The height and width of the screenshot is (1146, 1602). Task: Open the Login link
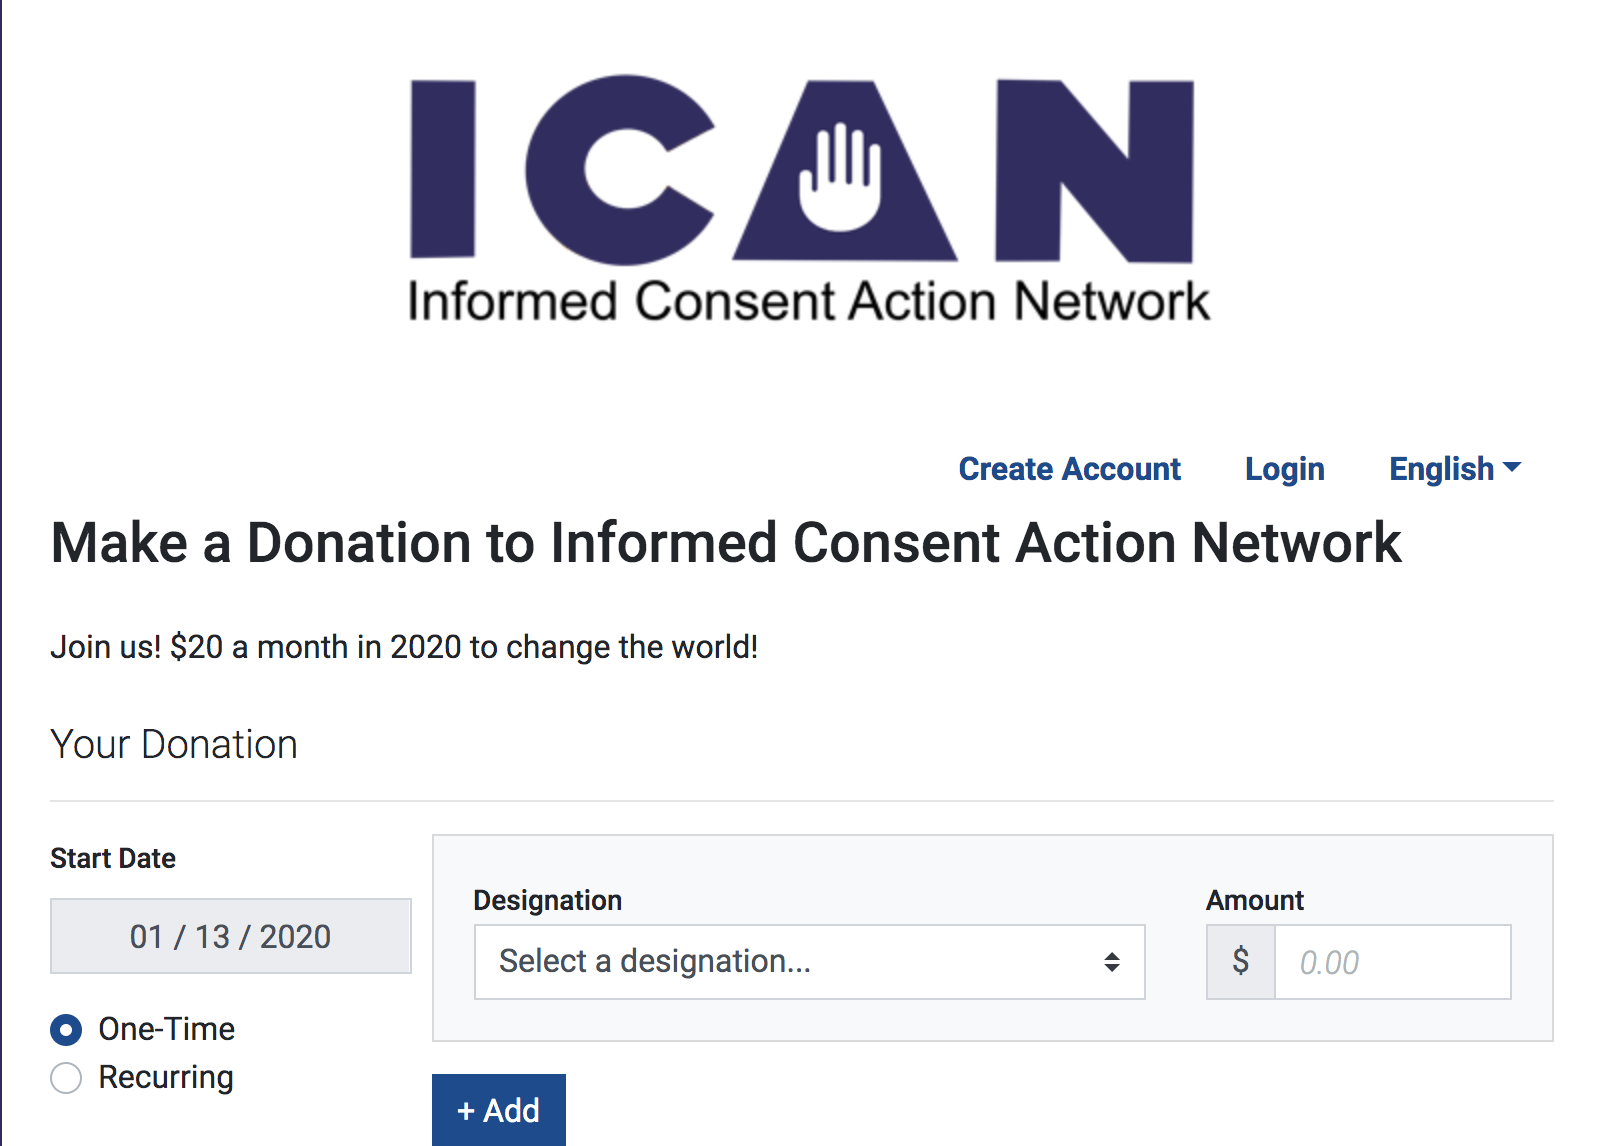click(1285, 468)
